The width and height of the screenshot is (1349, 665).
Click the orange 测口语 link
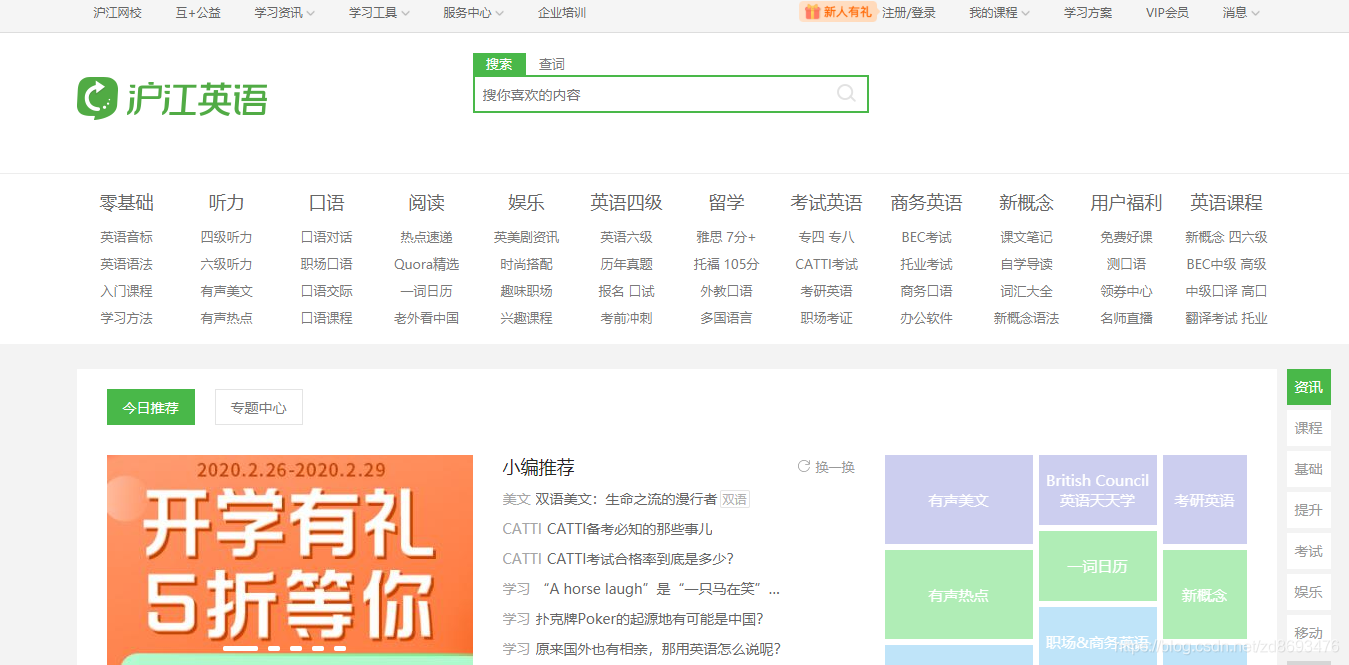tap(1127, 265)
